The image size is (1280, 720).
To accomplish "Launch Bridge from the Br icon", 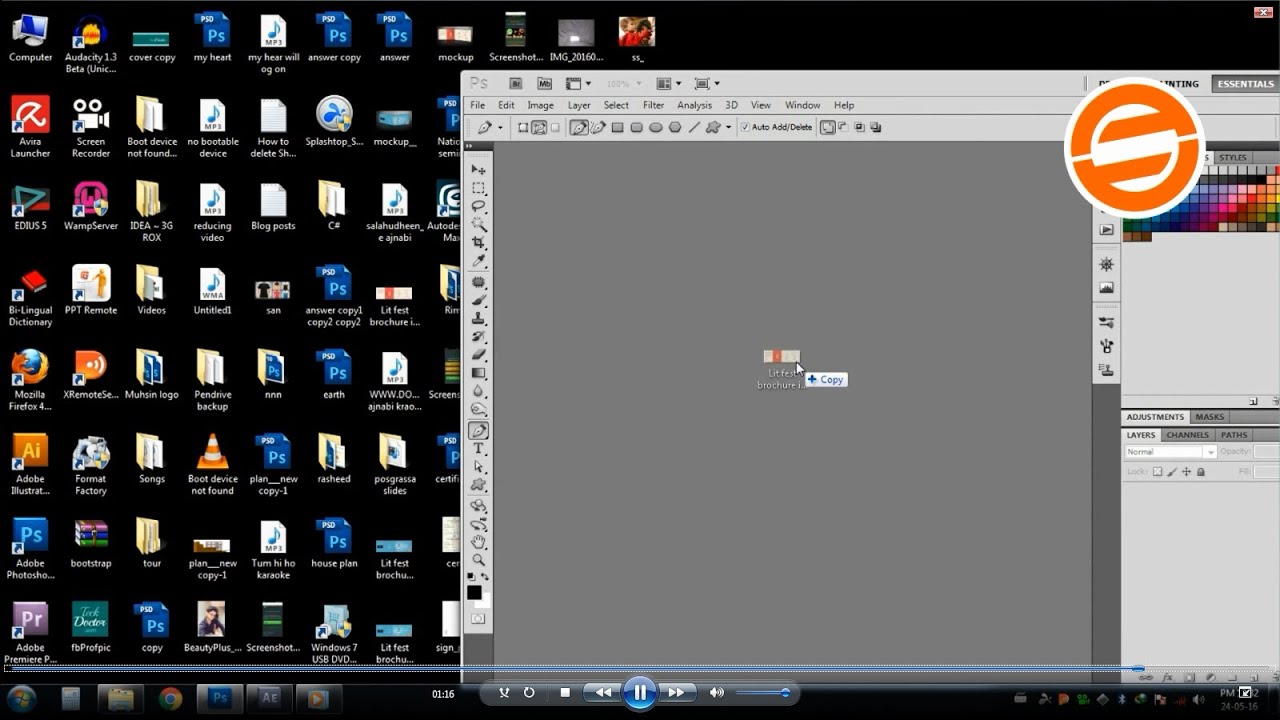I will (516, 84).
